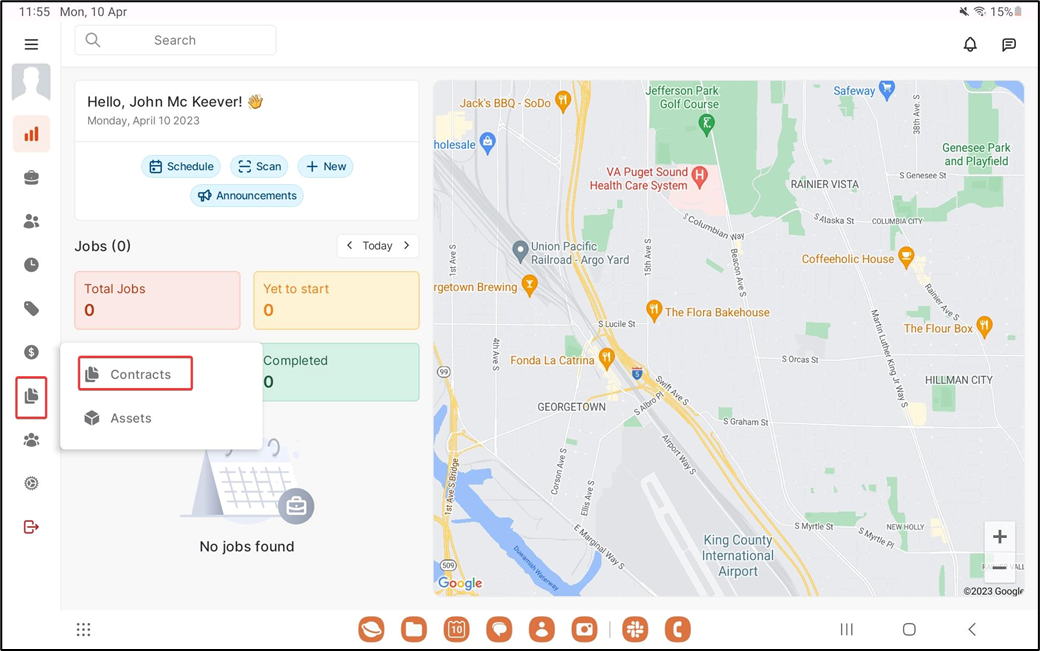Image resolution: width=1040 pixels, height=651 pixels.
Task: Open the jobs briefcase icon in sidebar
Action: pos(31,178)
